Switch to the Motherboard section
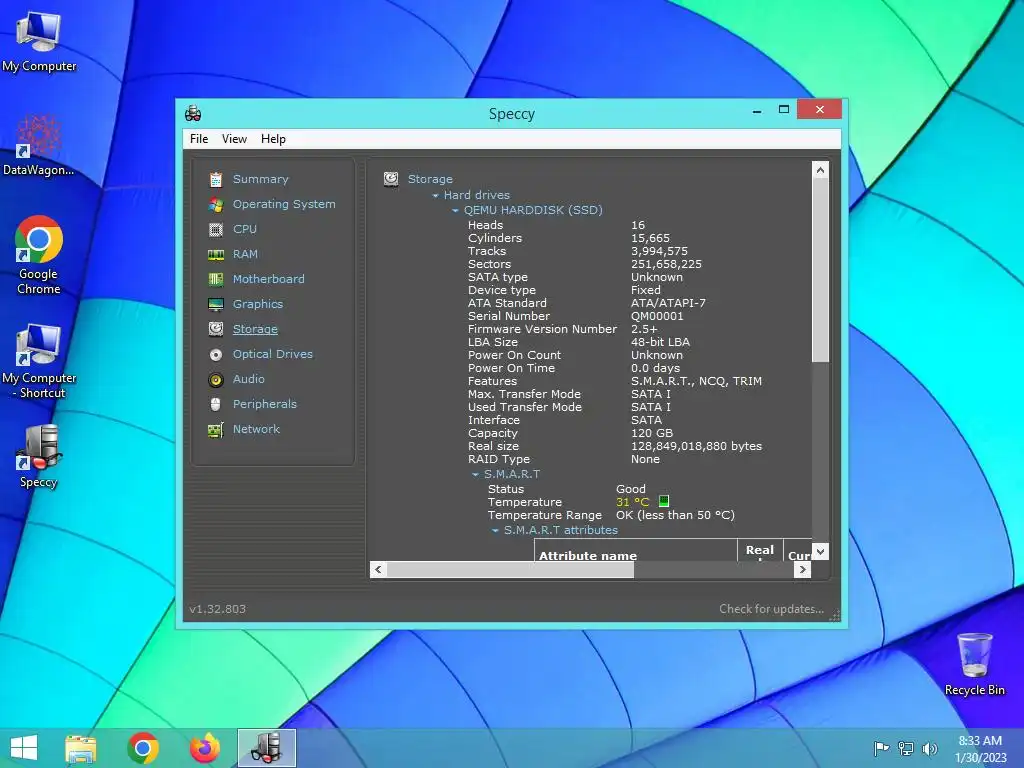 pyautogui.click(x=268, y=279)
